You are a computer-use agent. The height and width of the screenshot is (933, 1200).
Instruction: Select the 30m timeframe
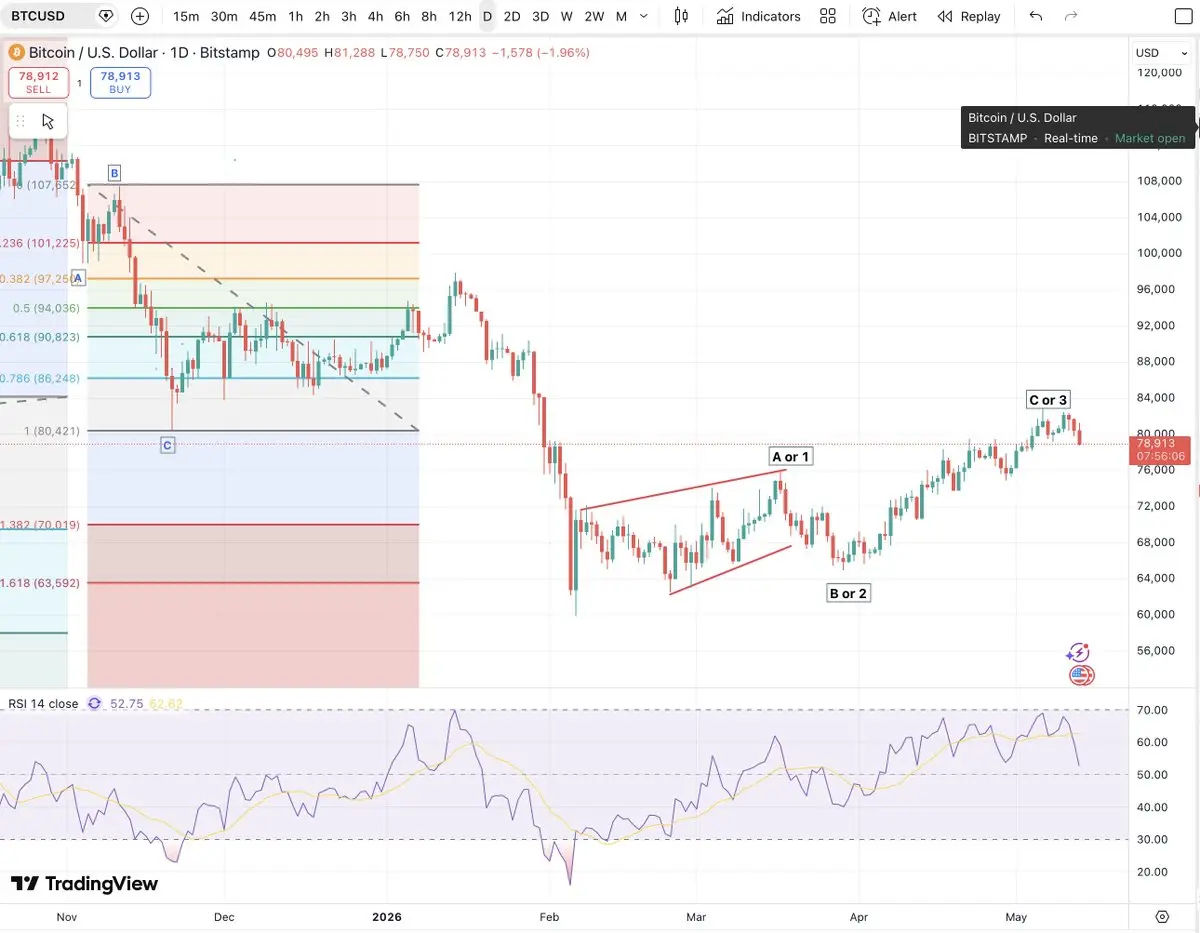click(x=224, y=16)
